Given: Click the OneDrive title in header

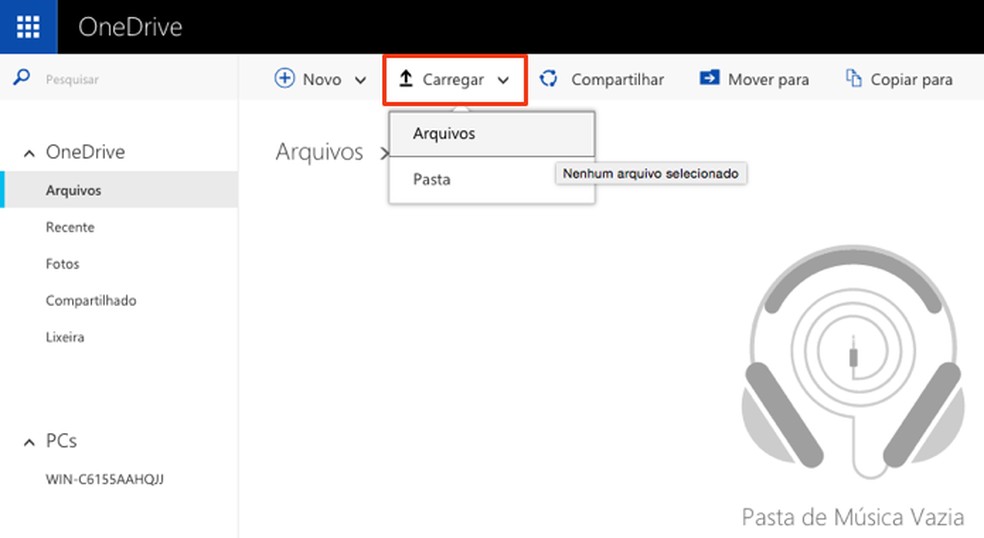Looking at the screenshot, I should tap(130, 27).
